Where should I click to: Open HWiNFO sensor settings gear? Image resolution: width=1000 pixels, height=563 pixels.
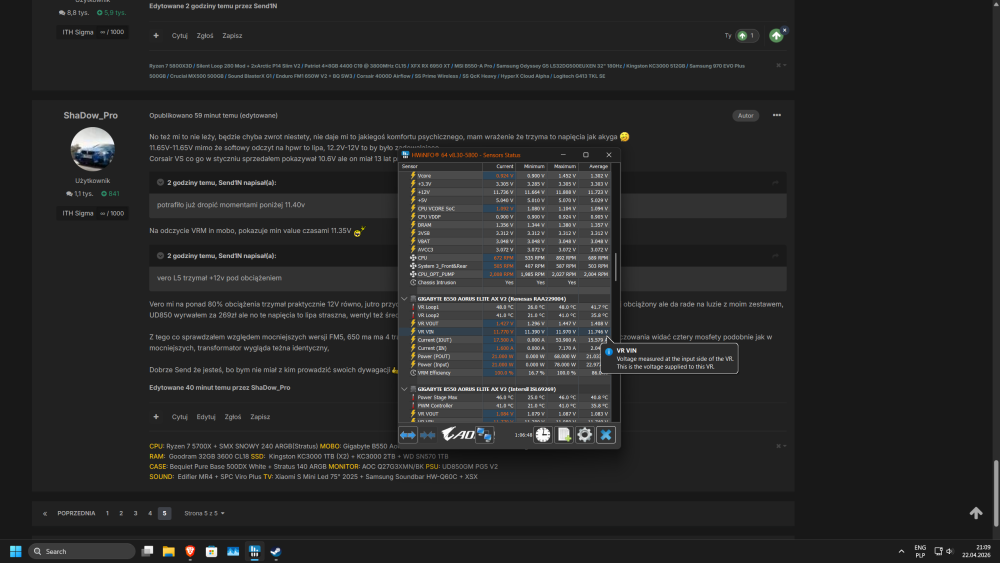tap(585, 435)
